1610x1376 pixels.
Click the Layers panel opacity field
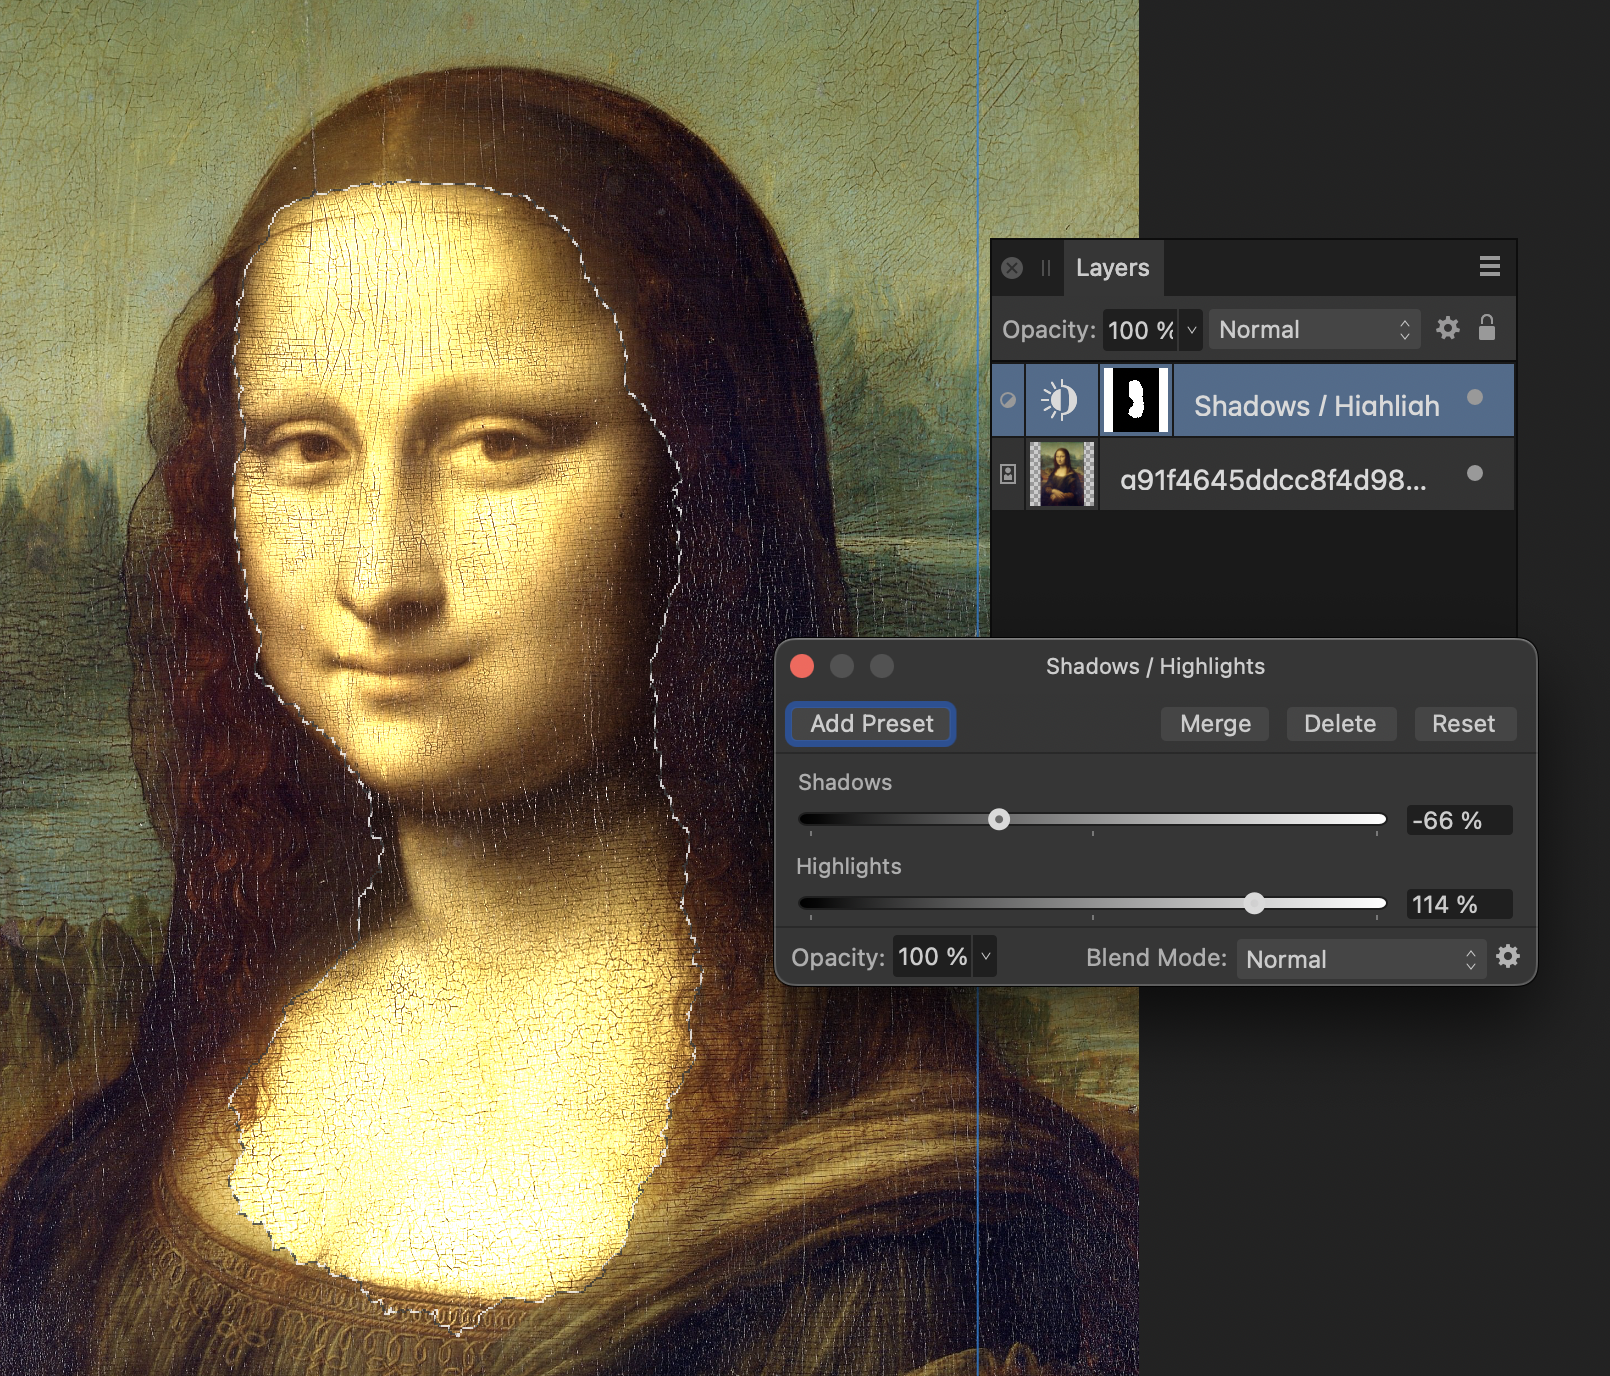pyautogui.click(x=1140, y=330)
